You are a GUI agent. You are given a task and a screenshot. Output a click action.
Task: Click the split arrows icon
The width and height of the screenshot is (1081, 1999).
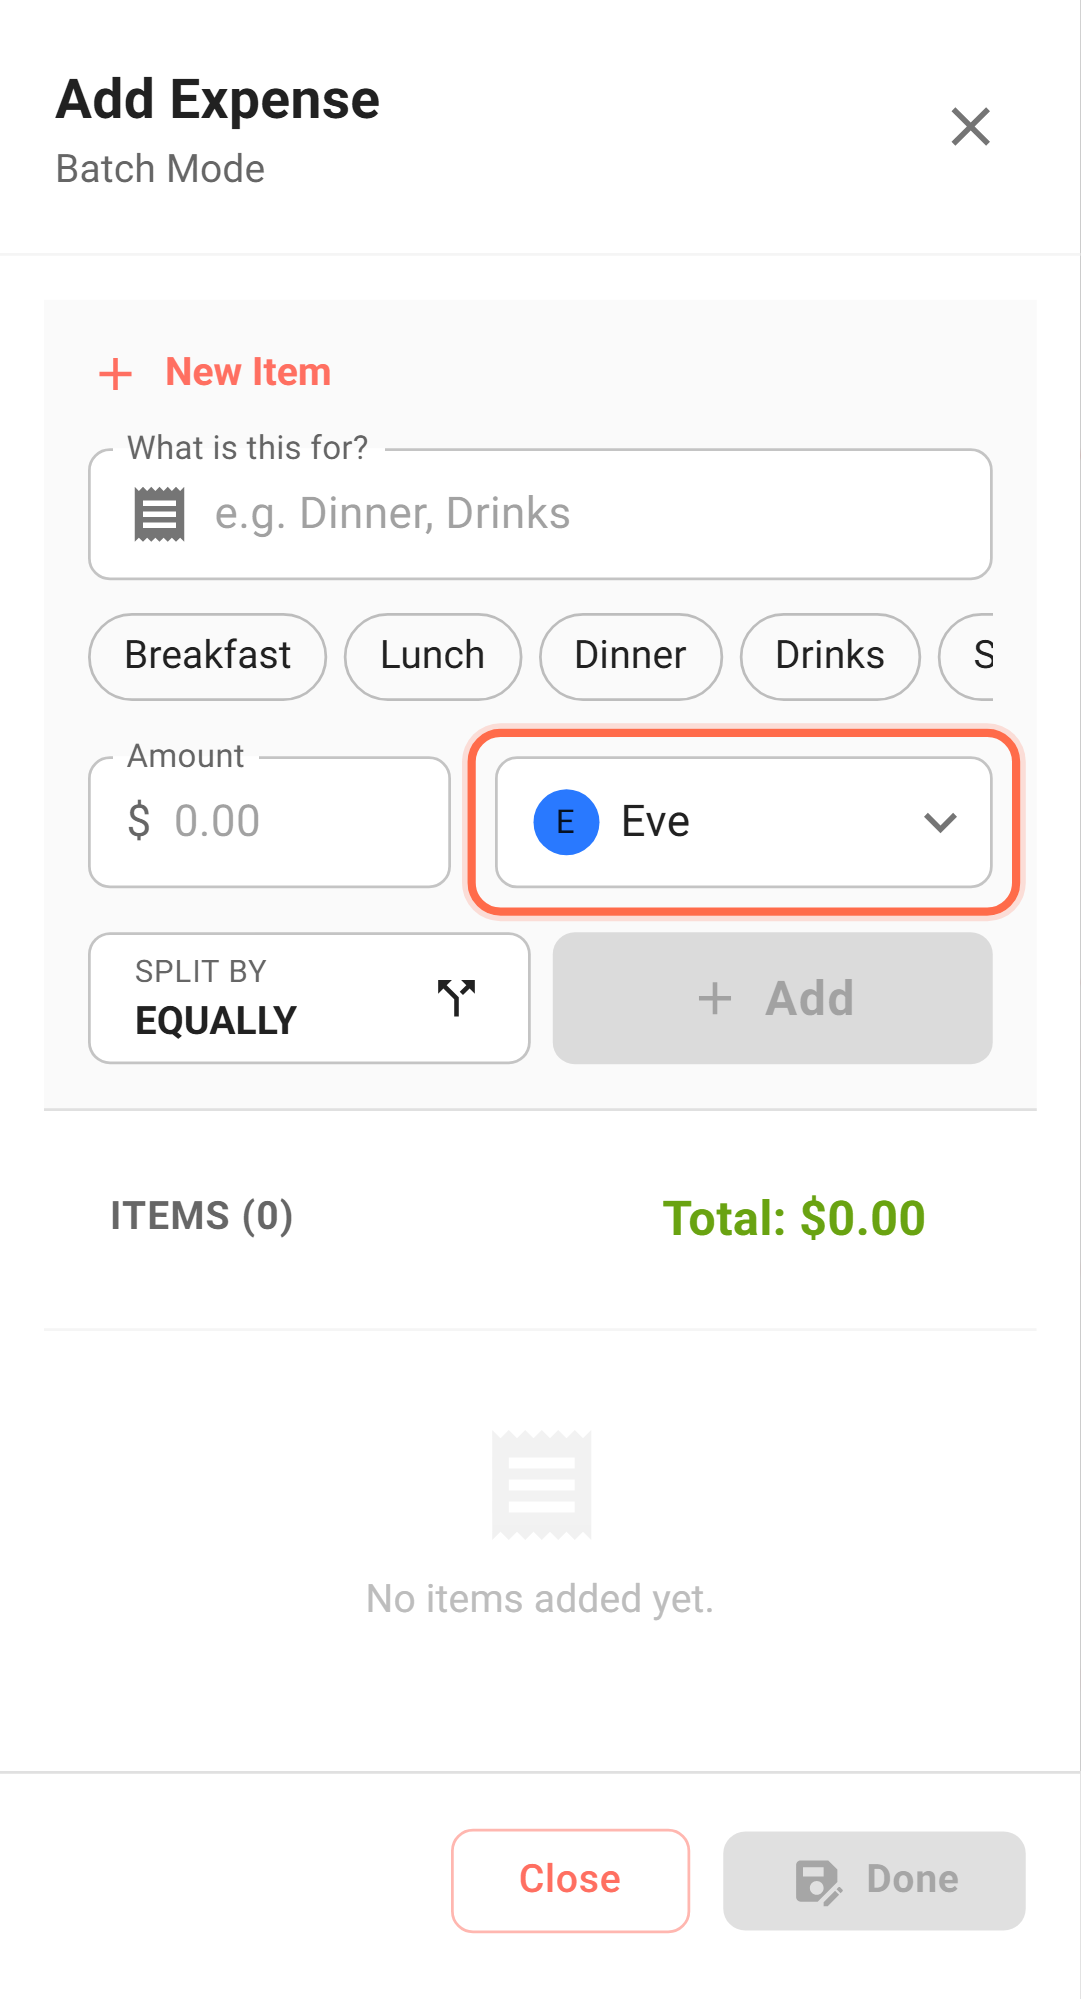click(x=456, y=997)
